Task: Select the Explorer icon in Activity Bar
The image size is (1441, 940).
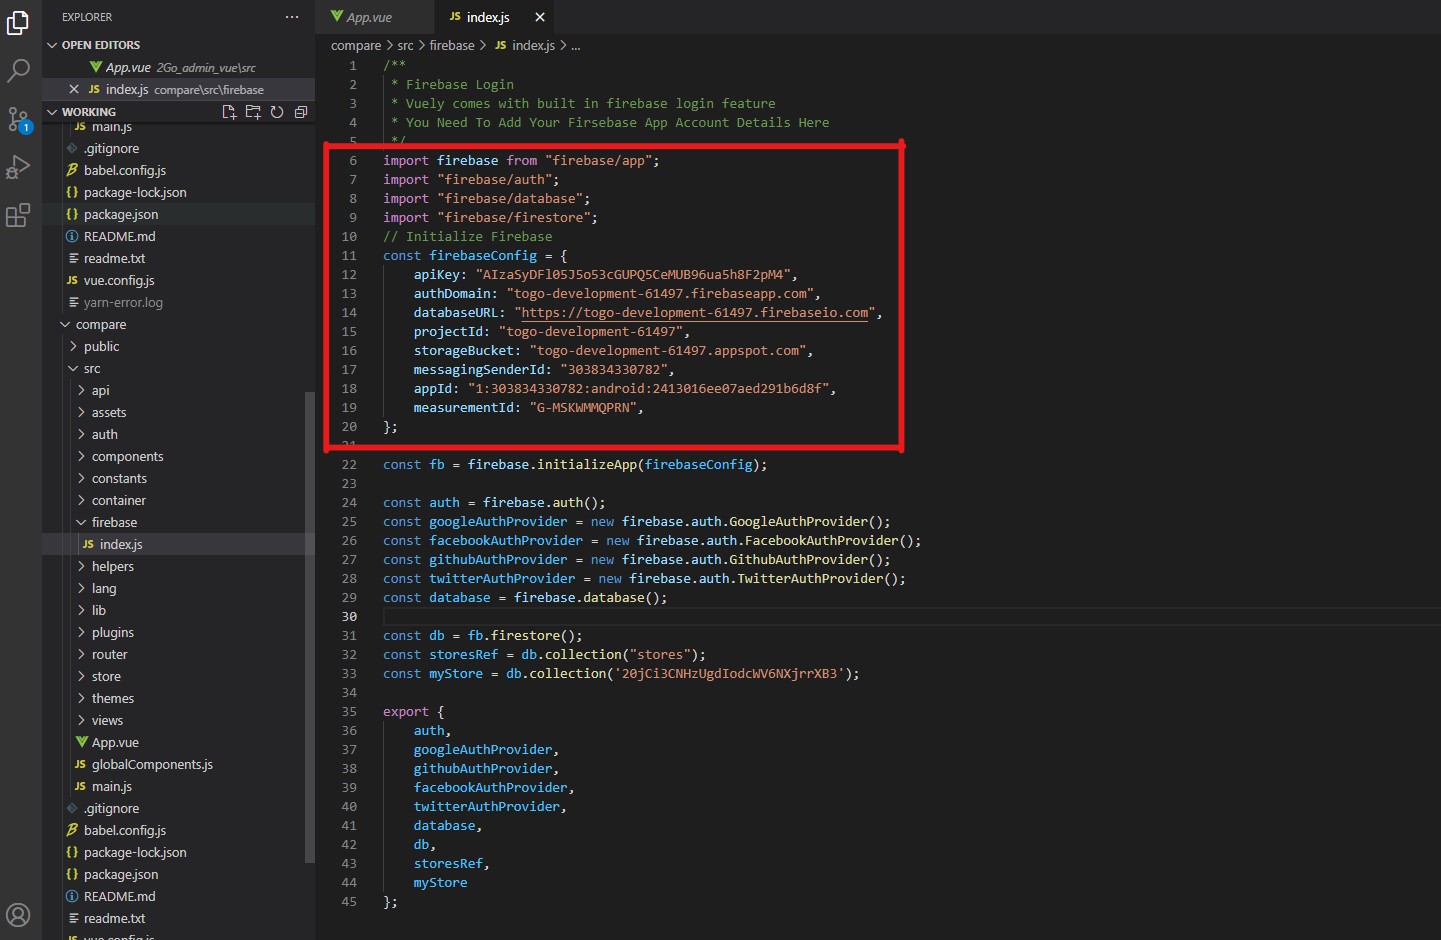Action: point(19,23)
